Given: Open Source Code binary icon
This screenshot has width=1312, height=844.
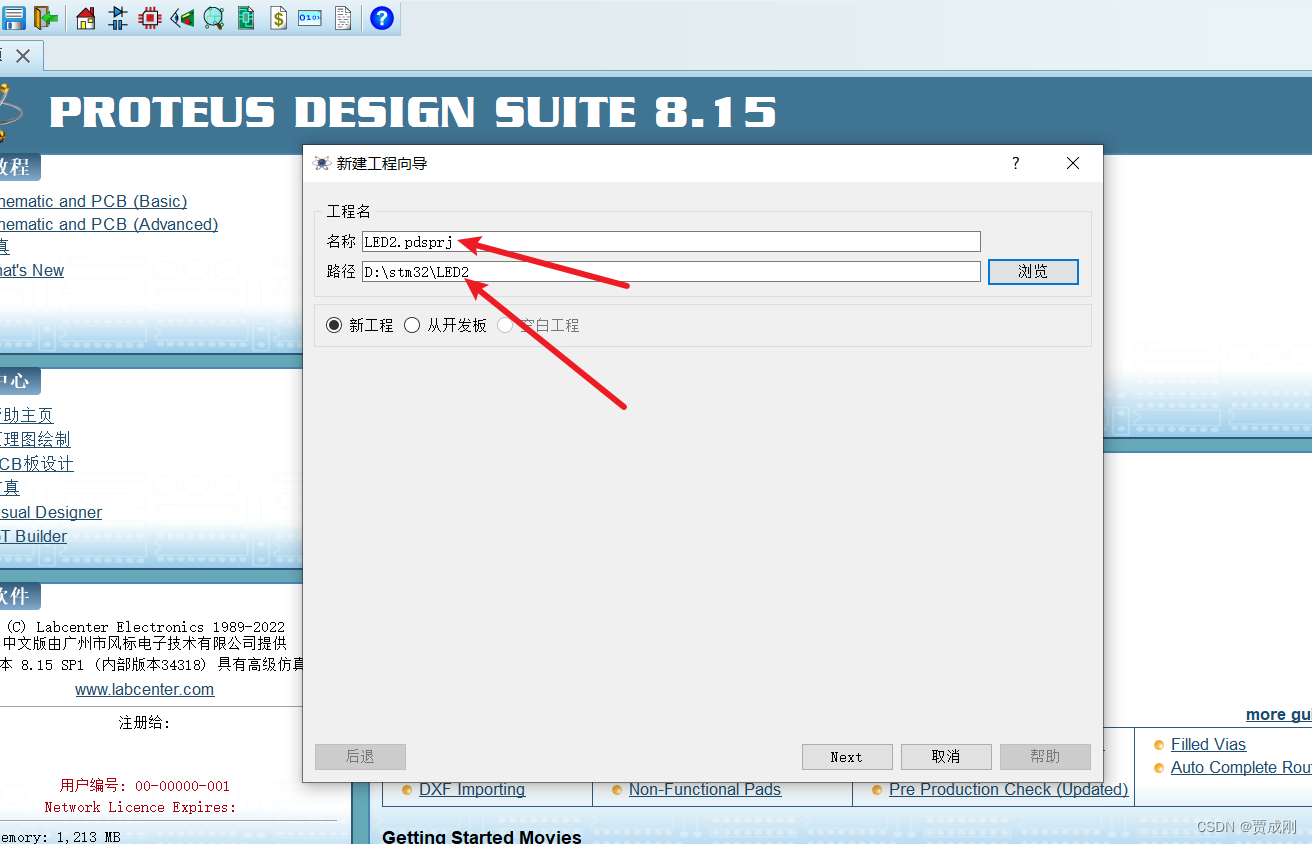Looking at the screenshot, I should coord(310,17).
